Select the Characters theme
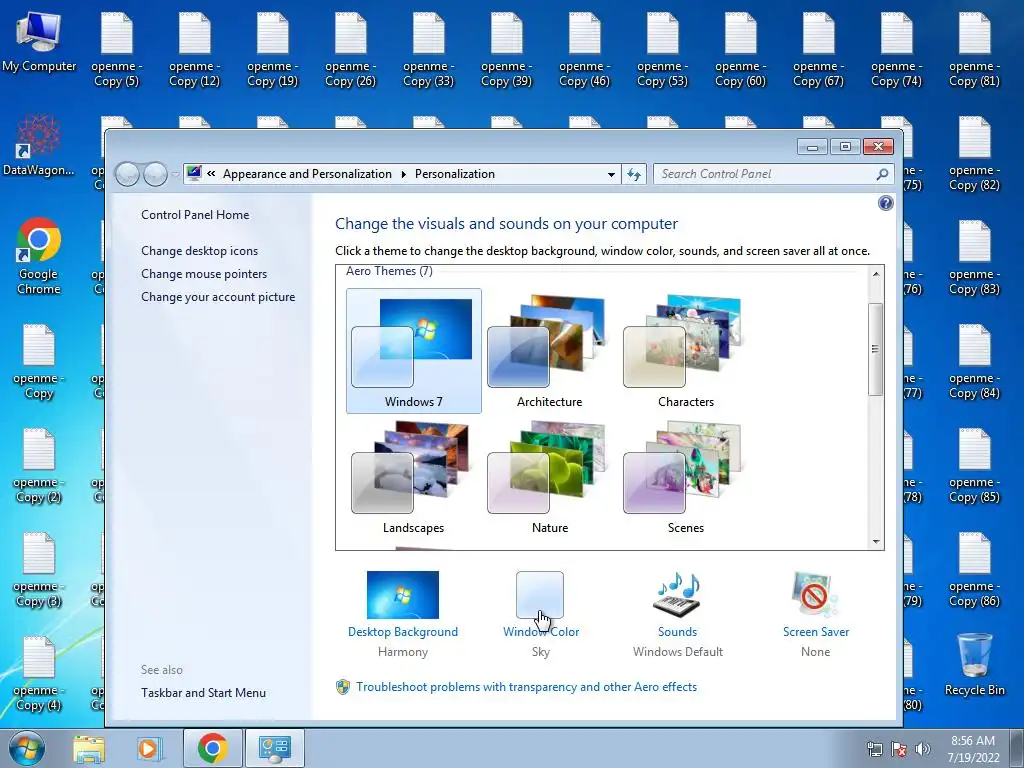1024x768 pixels. click(685, 351)
